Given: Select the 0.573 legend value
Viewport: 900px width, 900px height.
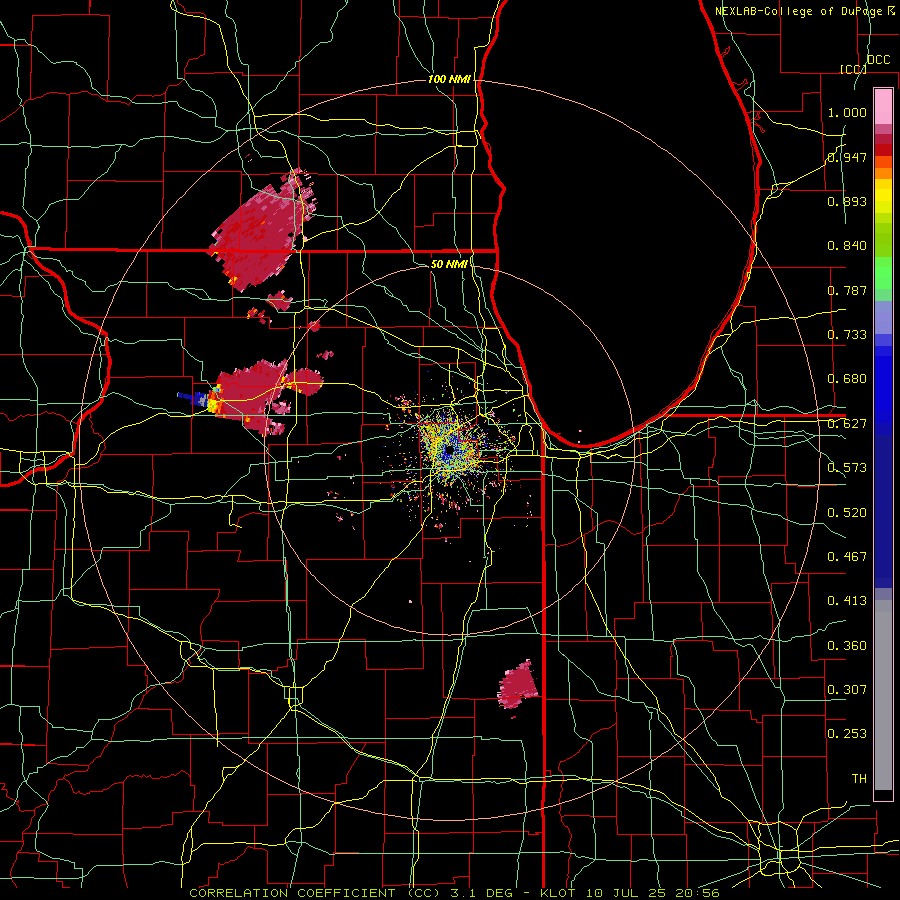Looking at the screenshot, I should tap(847, 468).
